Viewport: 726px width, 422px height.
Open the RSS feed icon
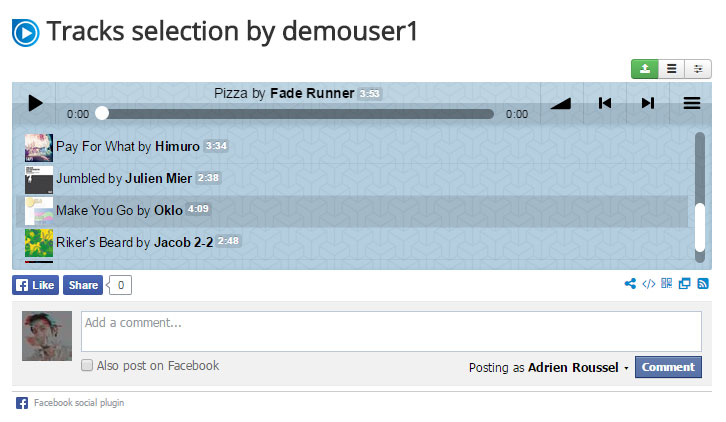pos(703,284)
